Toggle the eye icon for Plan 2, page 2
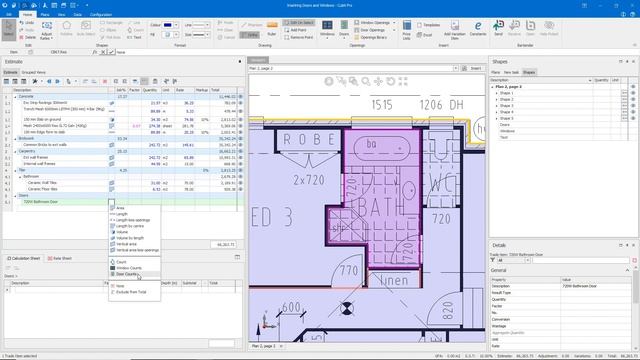 click(x=633, y=87)
